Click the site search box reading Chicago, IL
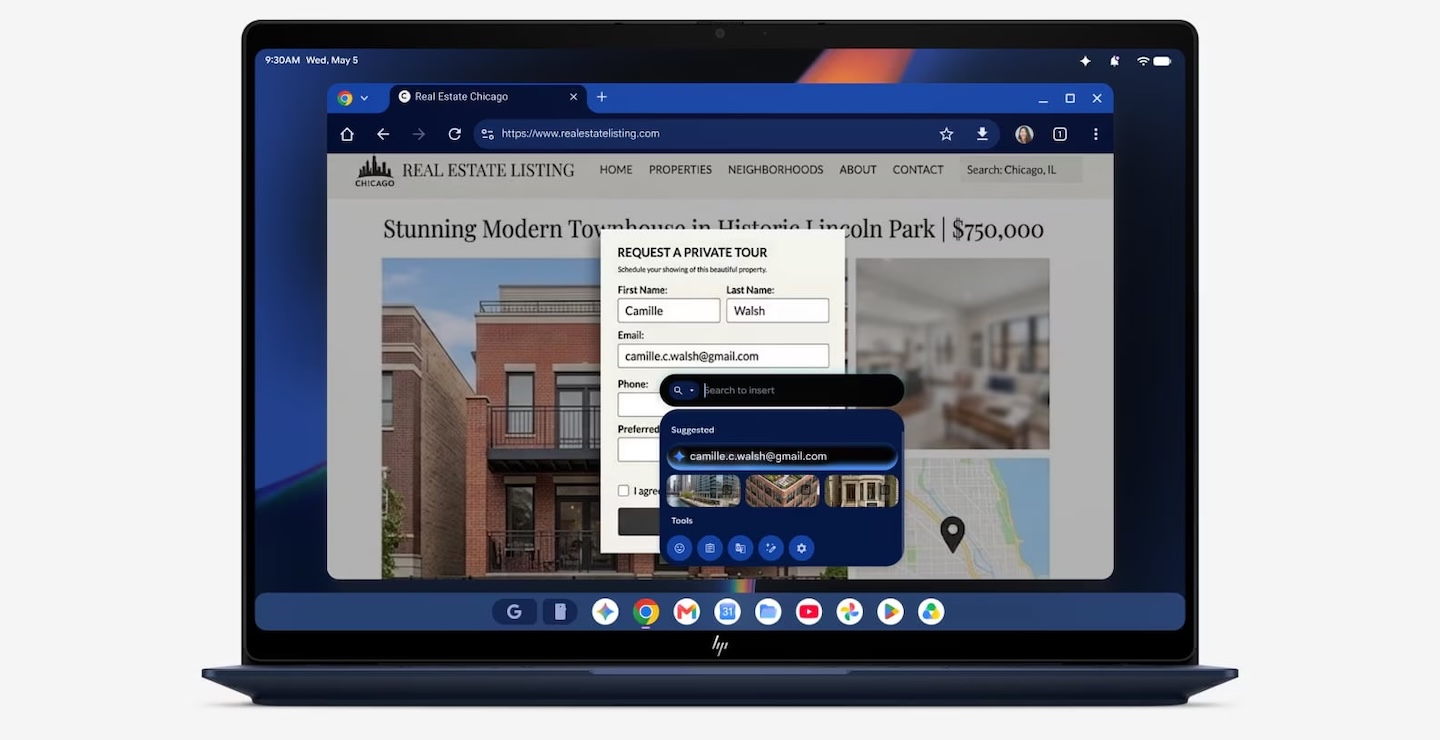Screen dimensions: 1440x740 1021,170
